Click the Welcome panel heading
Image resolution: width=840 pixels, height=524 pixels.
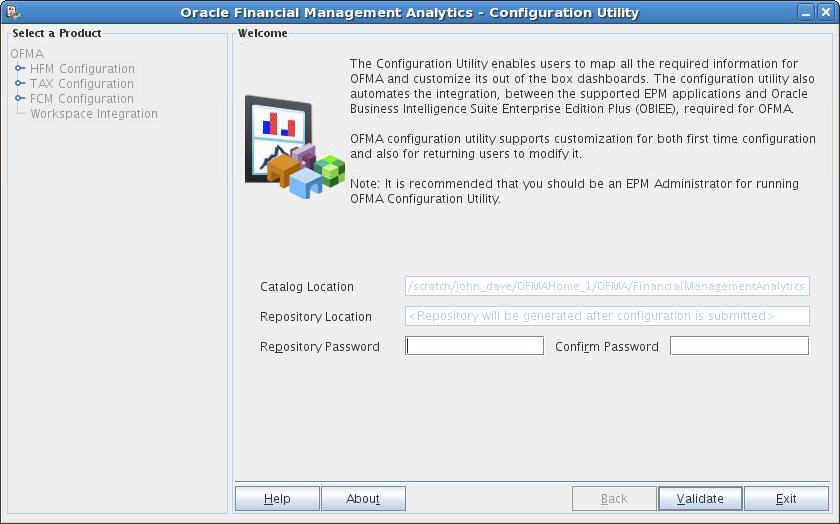point(262,33)
